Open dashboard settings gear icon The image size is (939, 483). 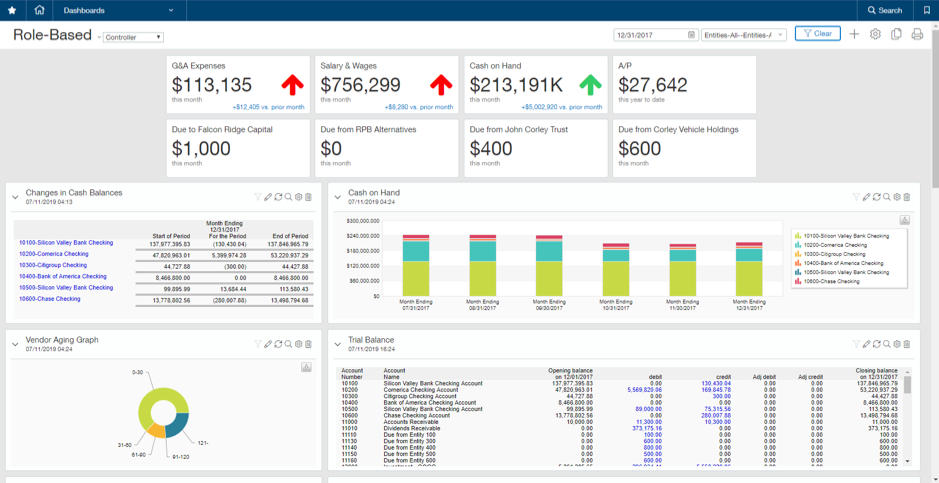875,34
